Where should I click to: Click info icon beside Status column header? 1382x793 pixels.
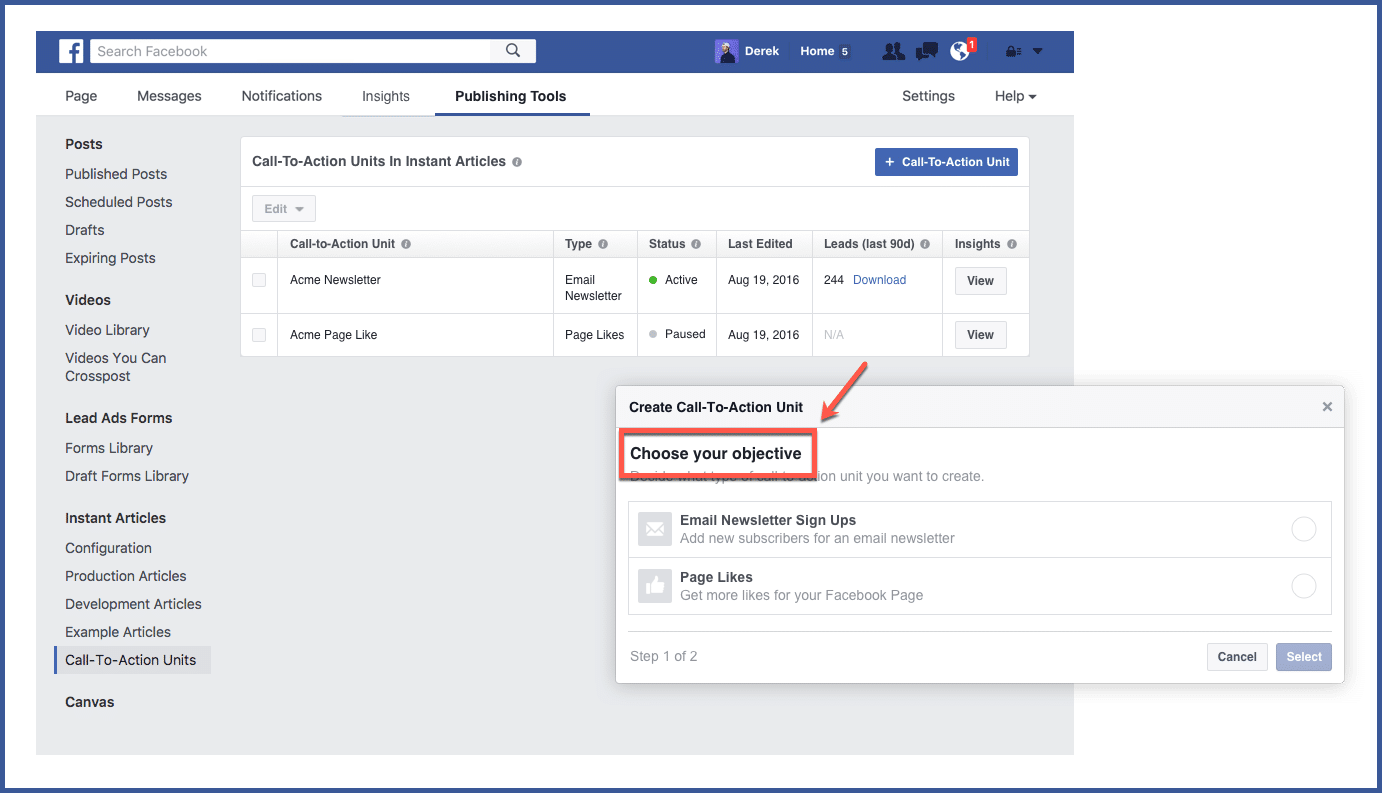(x=696, y=244)
